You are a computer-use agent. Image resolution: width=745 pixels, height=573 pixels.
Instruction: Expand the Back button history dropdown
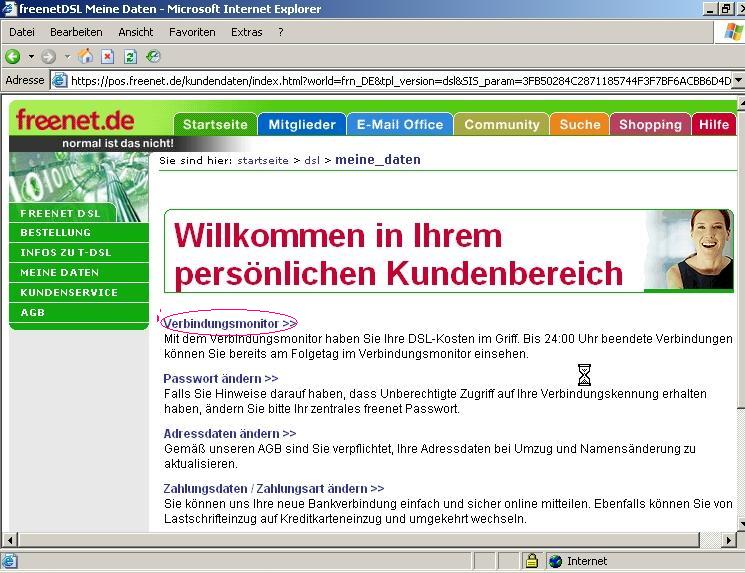click(30, 57)
